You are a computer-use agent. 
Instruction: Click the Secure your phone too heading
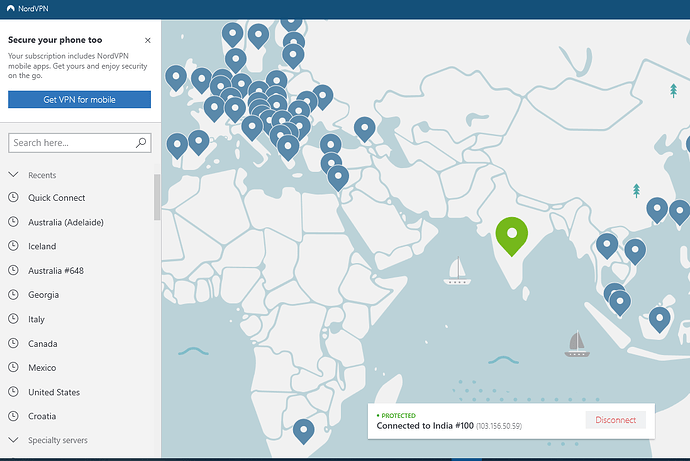(x=55, y=40)
